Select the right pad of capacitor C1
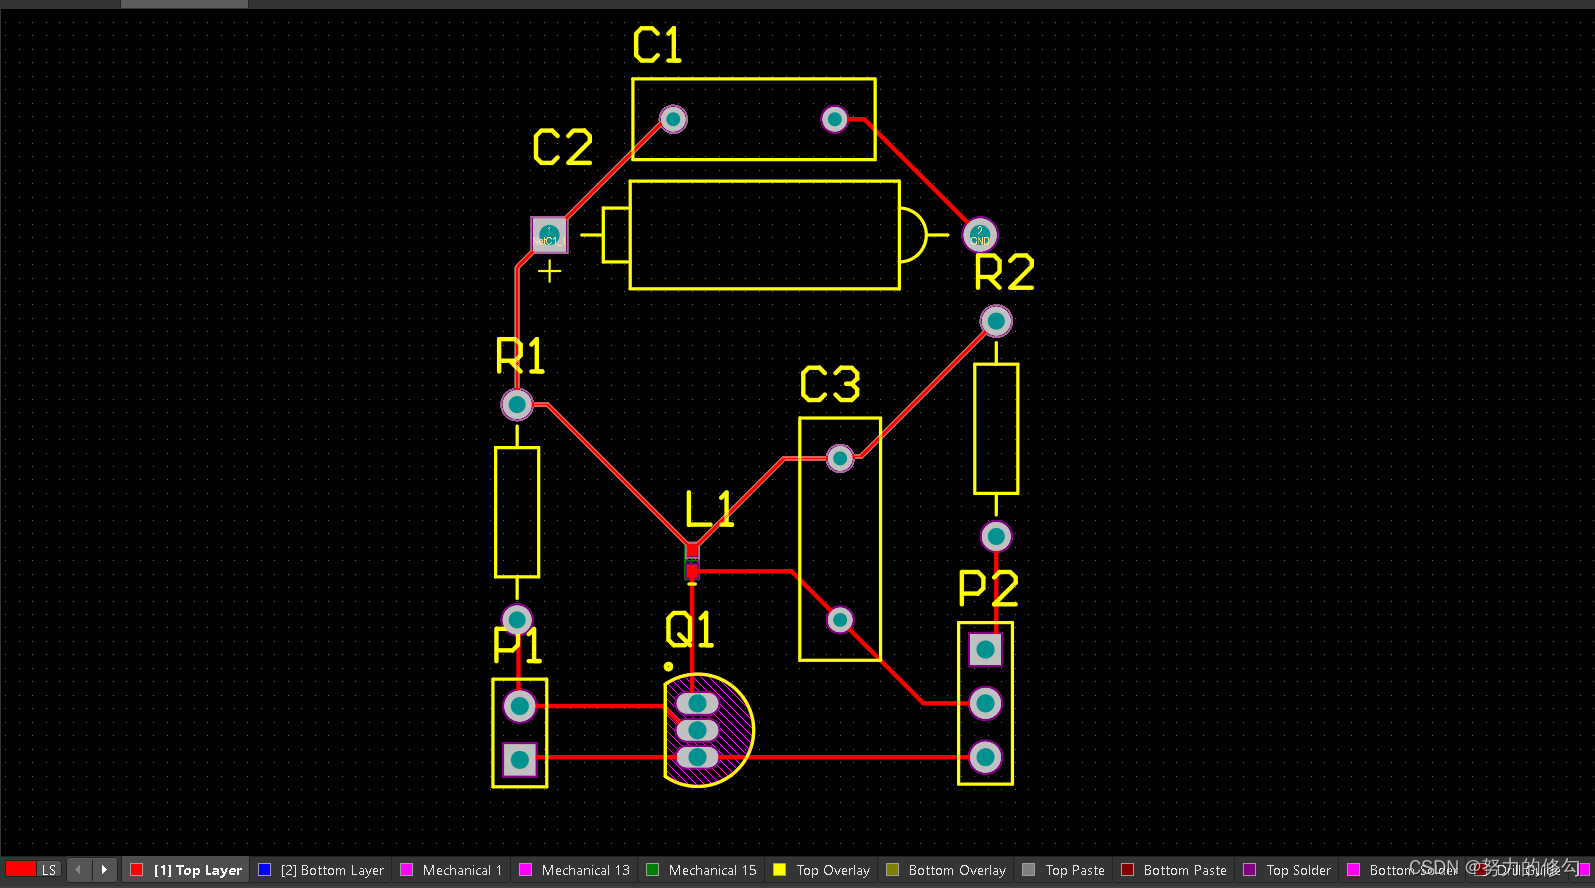1595x888 pixels. point(835,119)
